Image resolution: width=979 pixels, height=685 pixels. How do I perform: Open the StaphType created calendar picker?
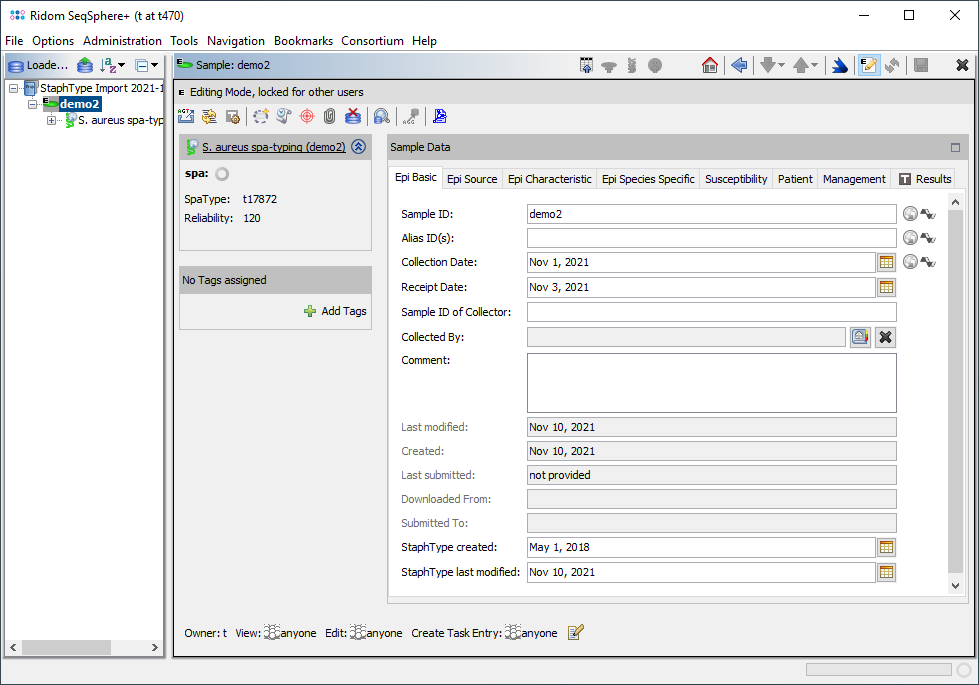tap(886, 547)
